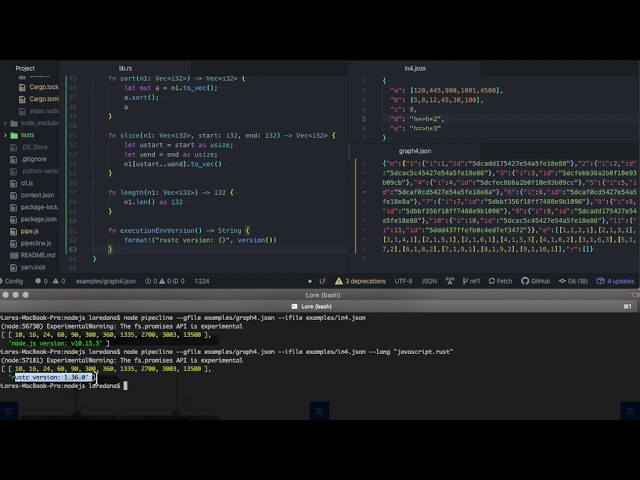The width and height of the screenshot is (640, 480).
Task: Click cursor position 1:224 in status bar
Action: 202,281
